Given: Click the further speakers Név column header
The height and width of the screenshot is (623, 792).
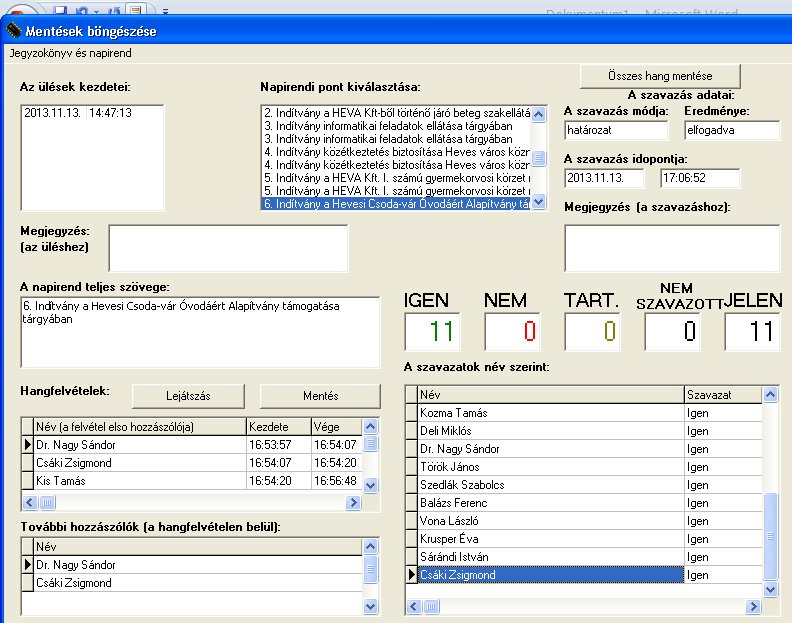Looking at the screenshot, I should coord(197,547).
